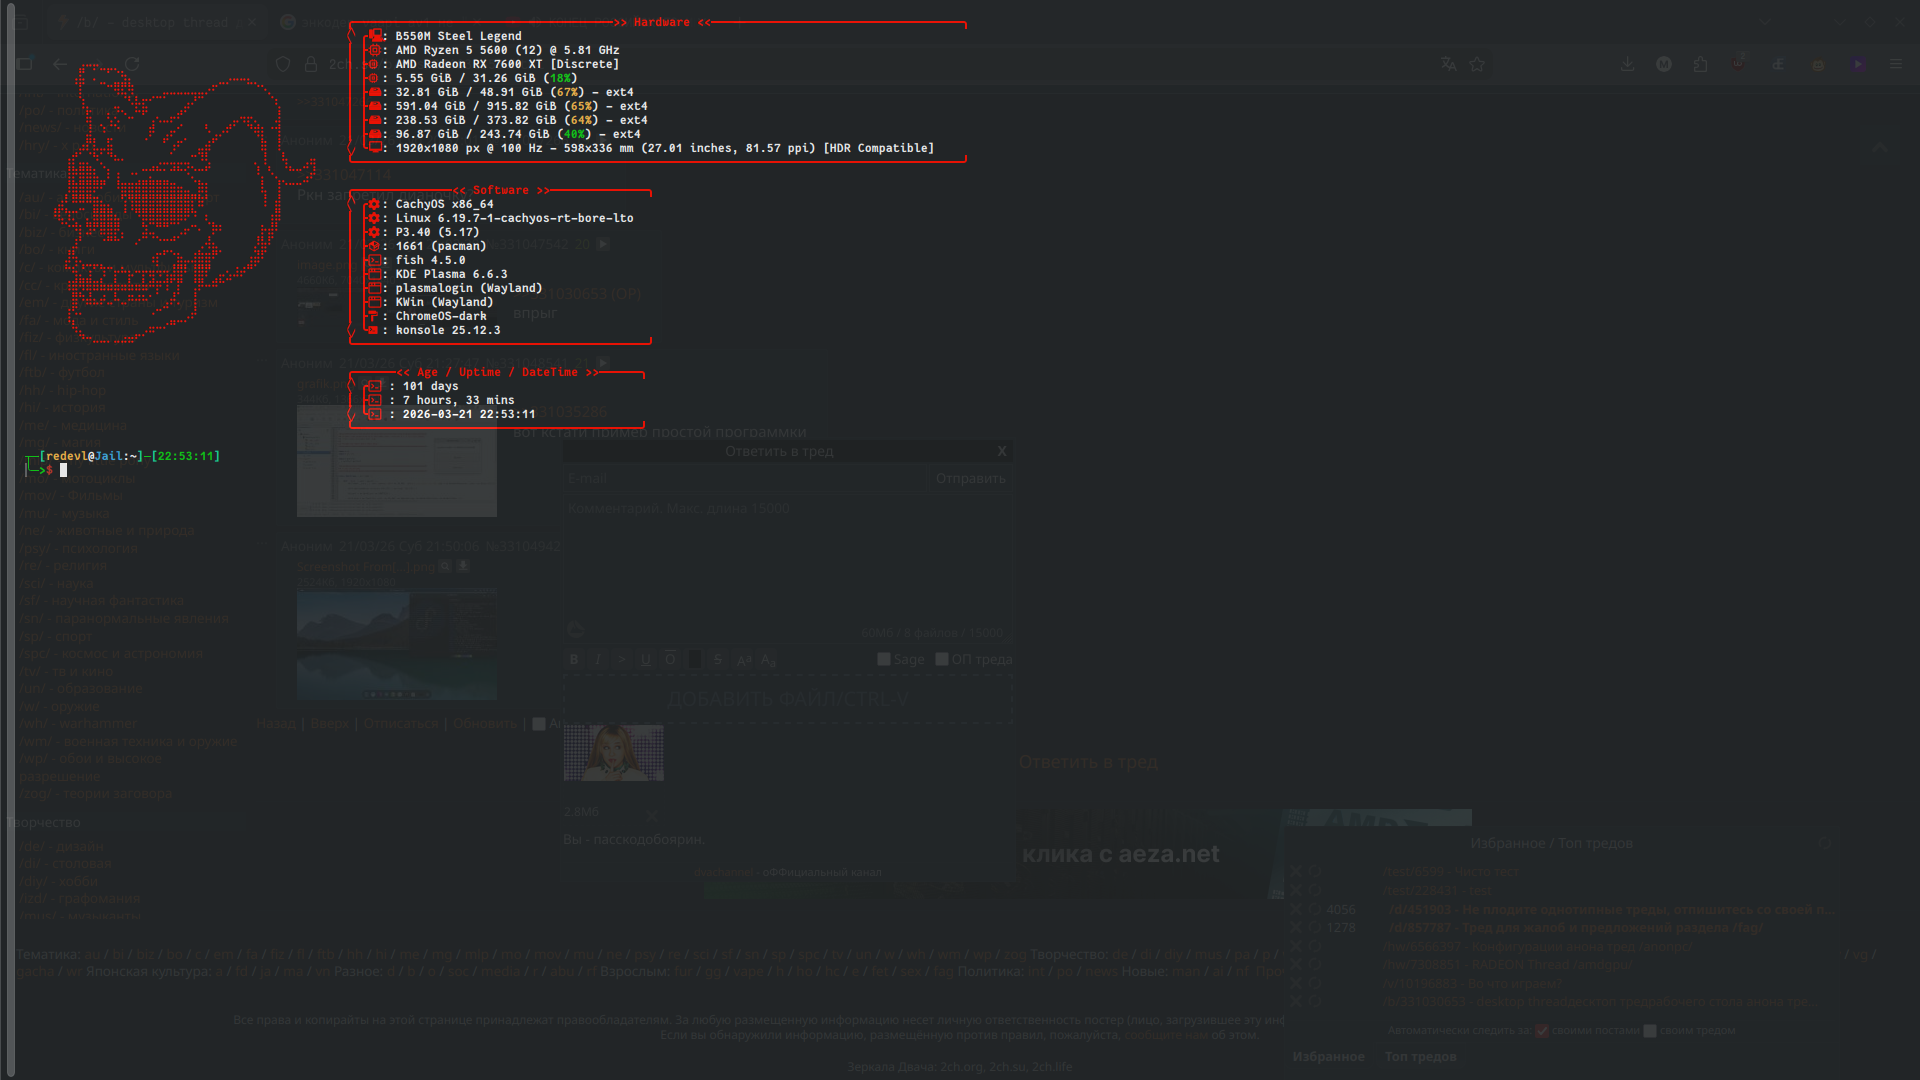Click the underline U formatting button
The width and height of the screenshot is (1920, 1080).
[646, 660]
